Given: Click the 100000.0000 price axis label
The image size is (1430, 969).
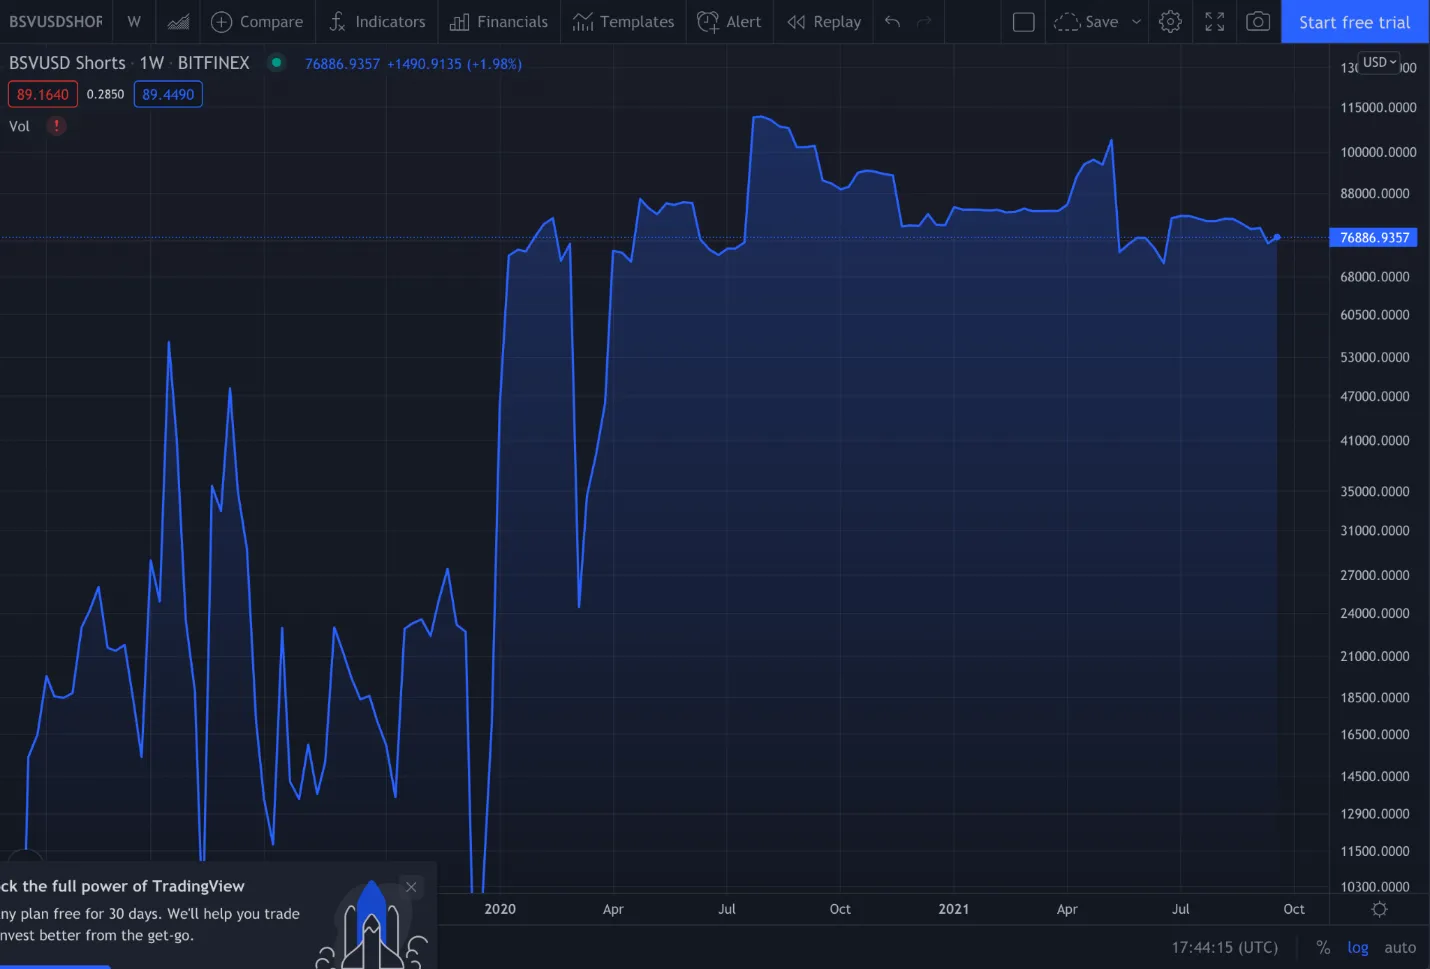Looking at the screenshot, I should point(1378,152).
